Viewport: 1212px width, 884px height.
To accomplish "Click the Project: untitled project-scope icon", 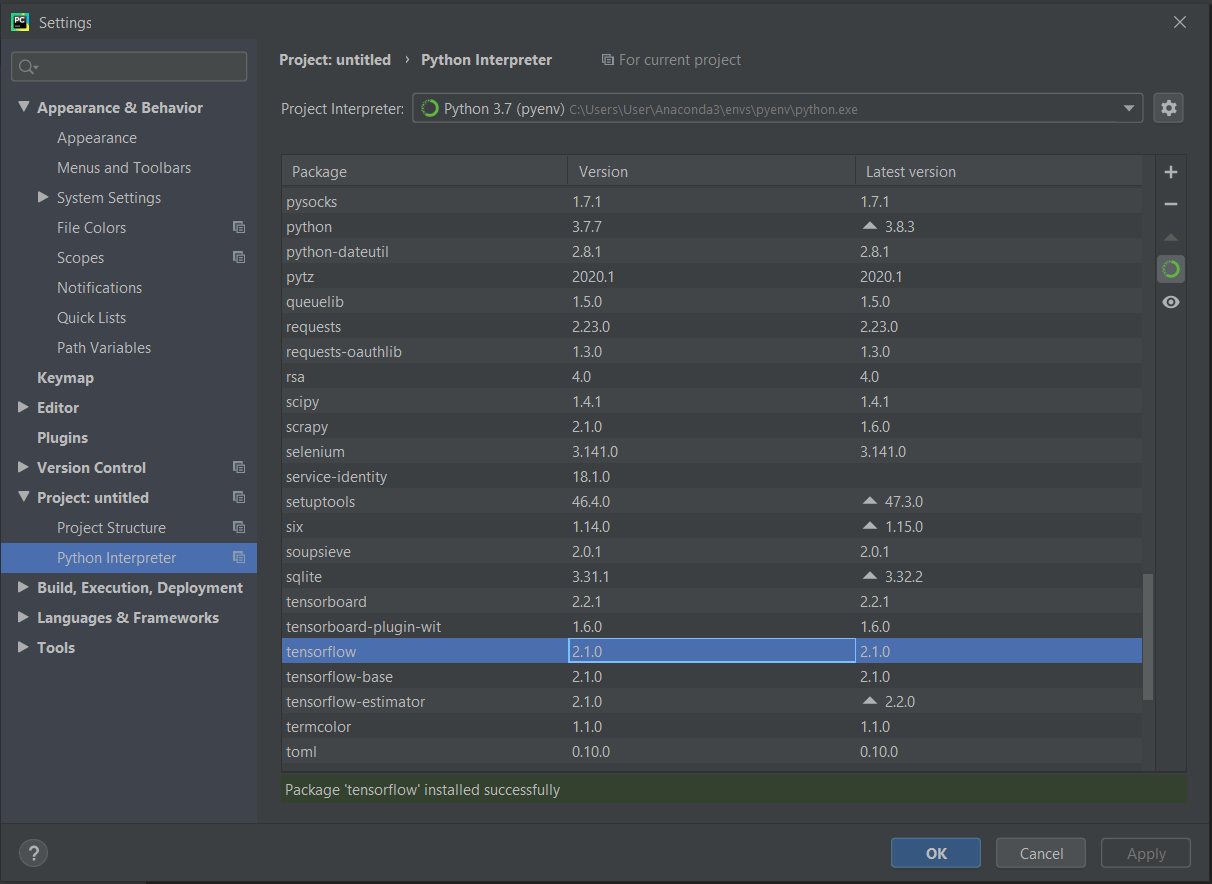I will click(239, 498).
